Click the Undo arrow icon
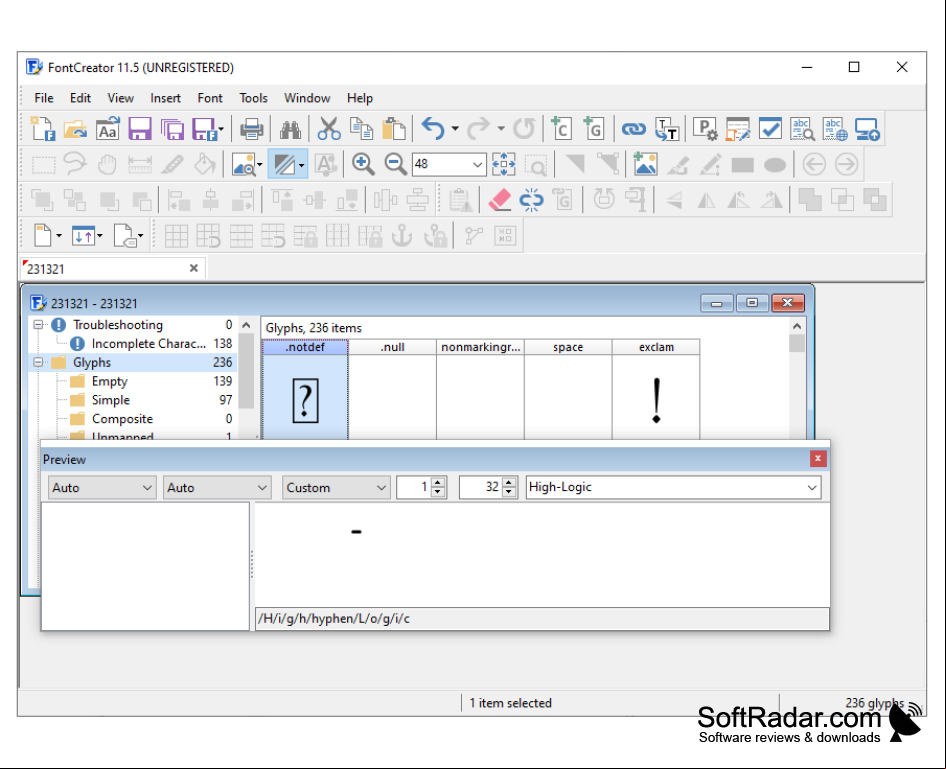The image size is (946, 769). (x=433, y=129)
